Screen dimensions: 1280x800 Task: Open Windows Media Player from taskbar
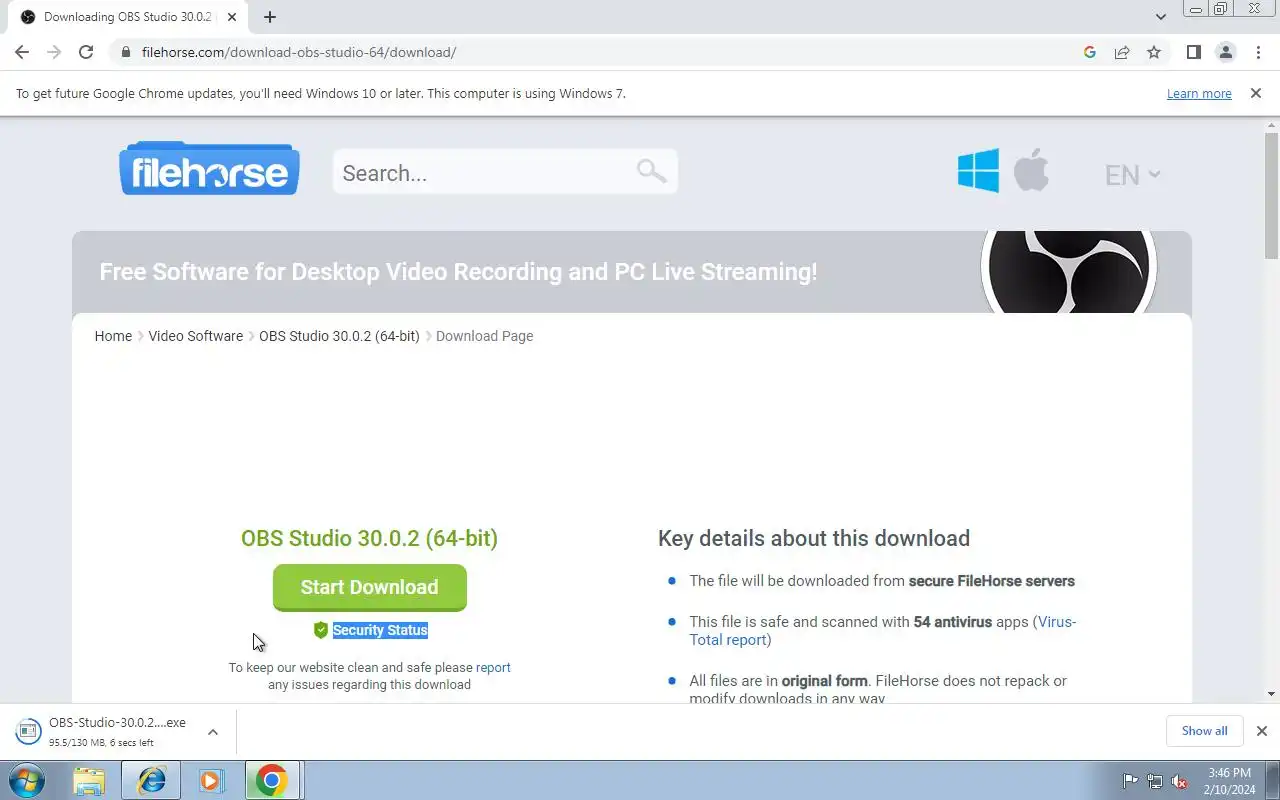pos(211,780)
